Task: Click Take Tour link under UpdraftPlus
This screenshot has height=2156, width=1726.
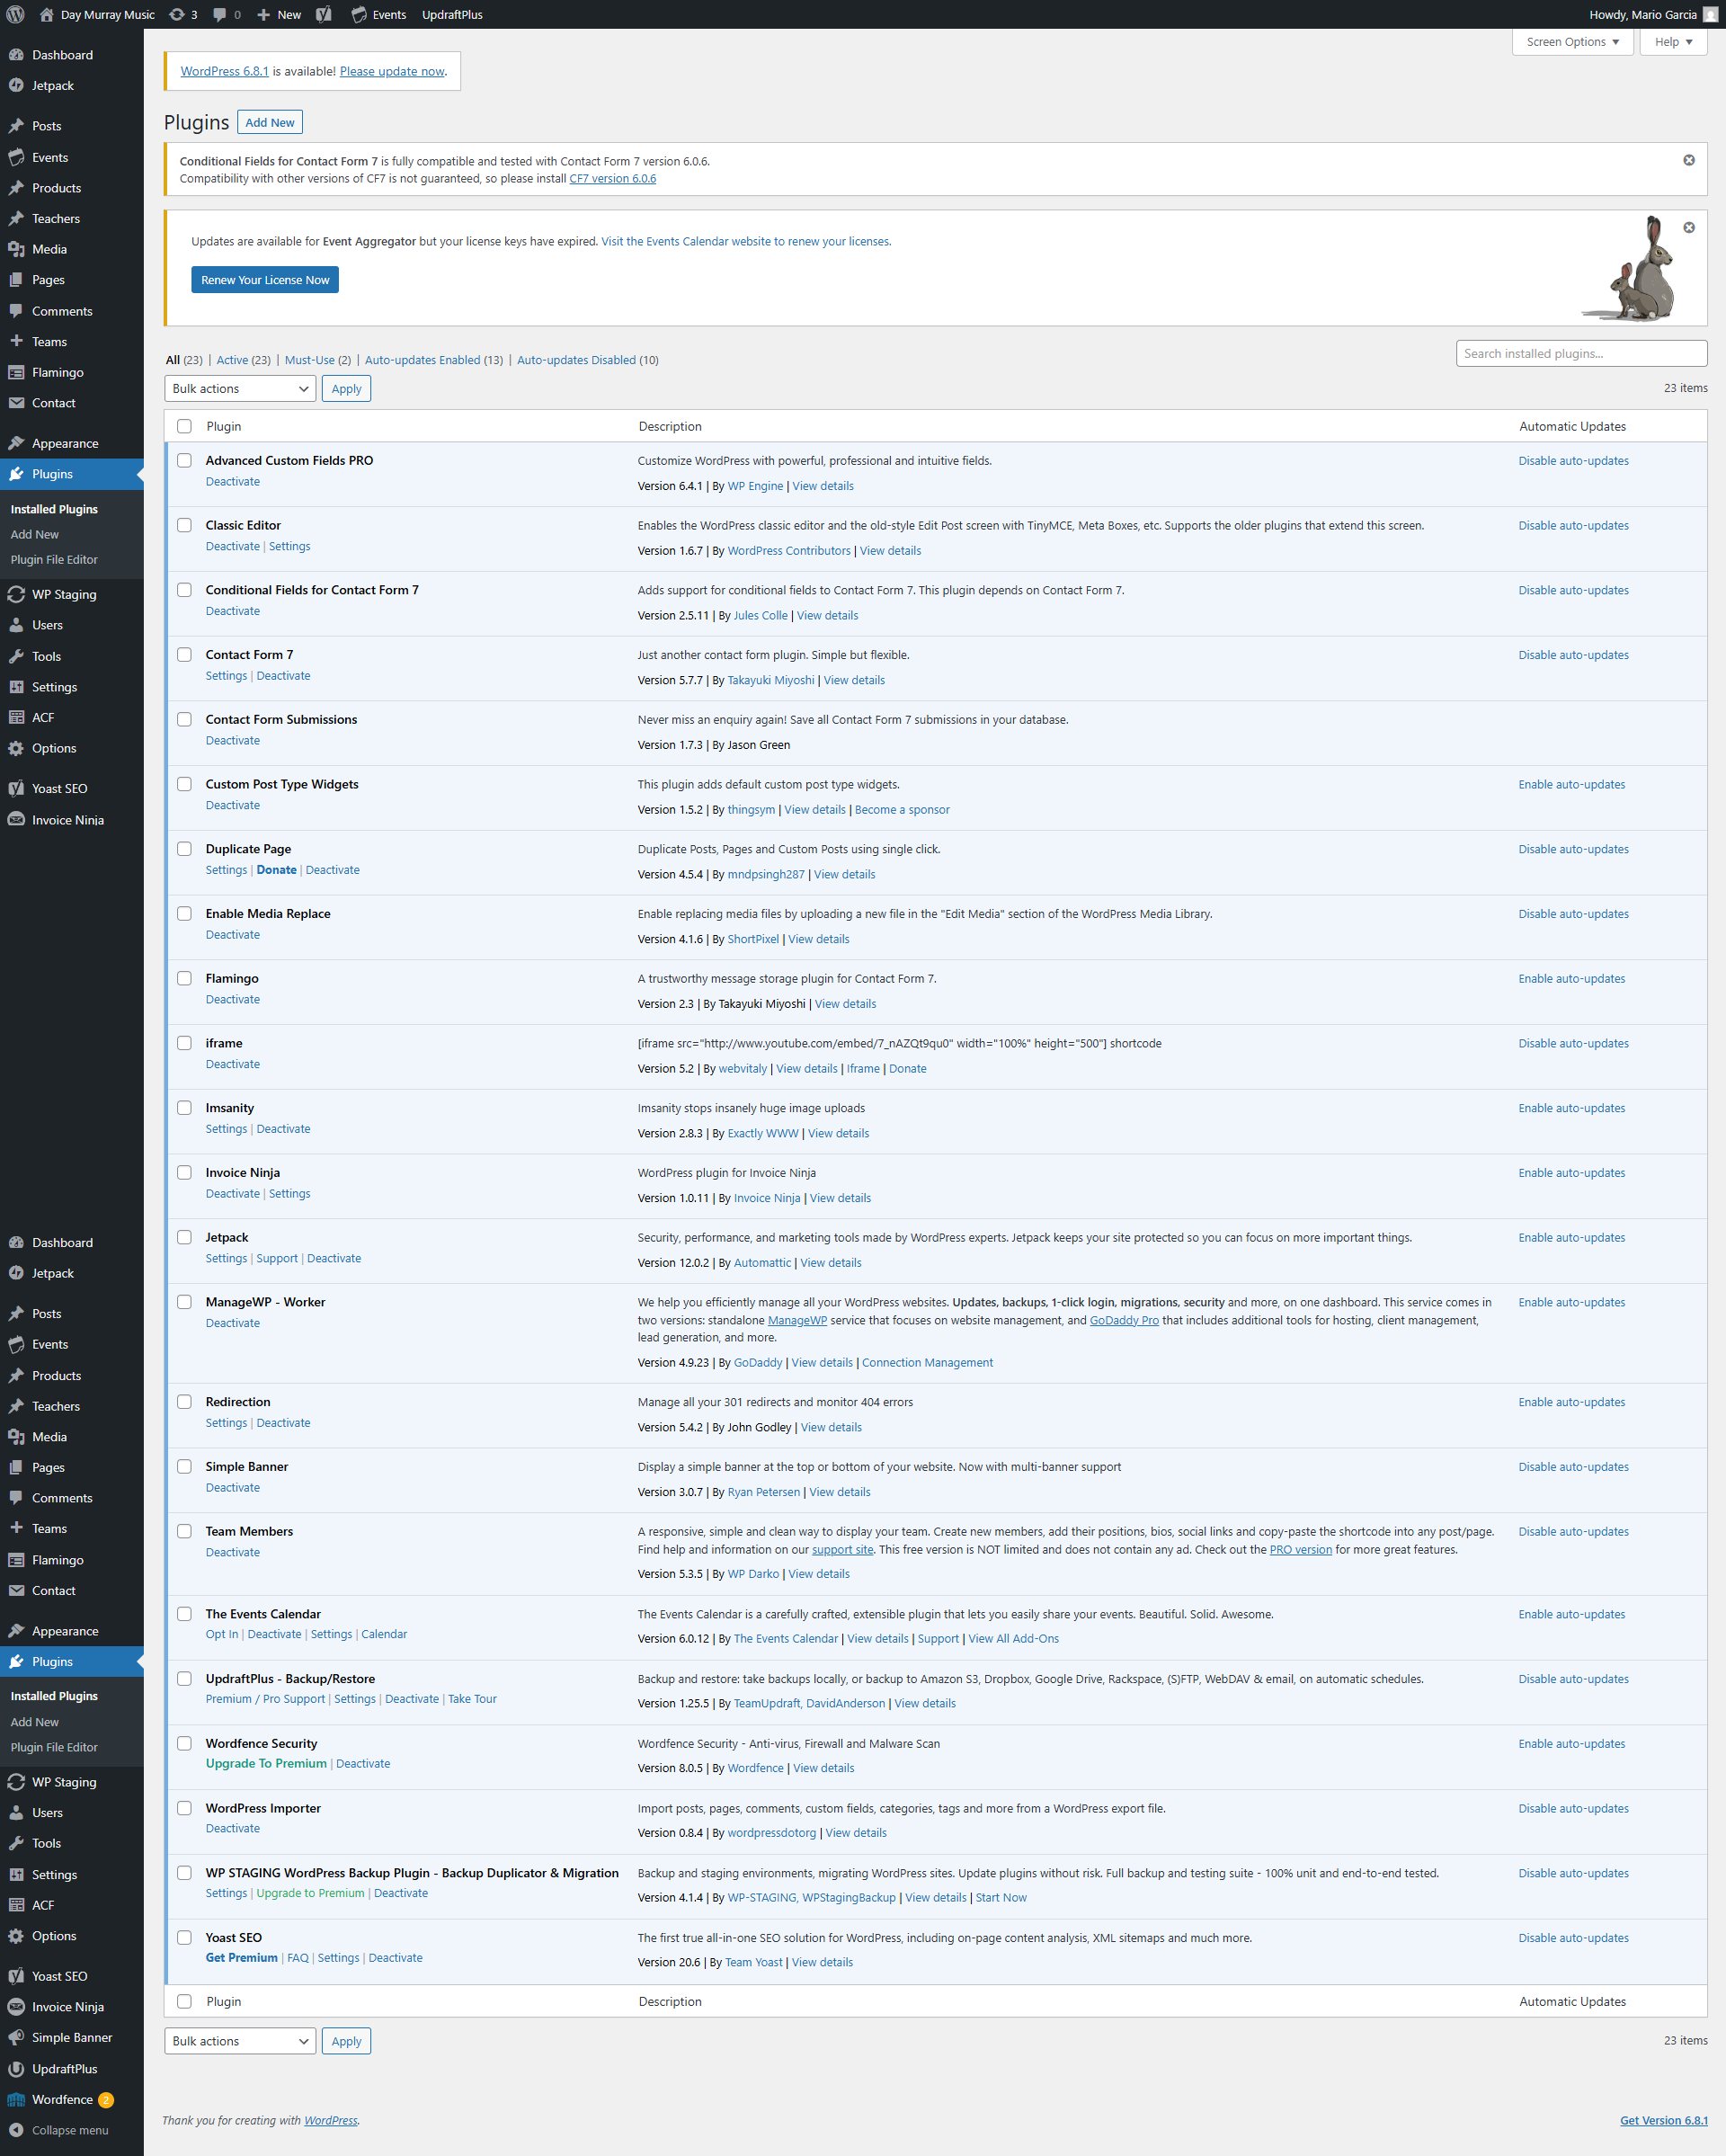Action: pos(472,1699)
